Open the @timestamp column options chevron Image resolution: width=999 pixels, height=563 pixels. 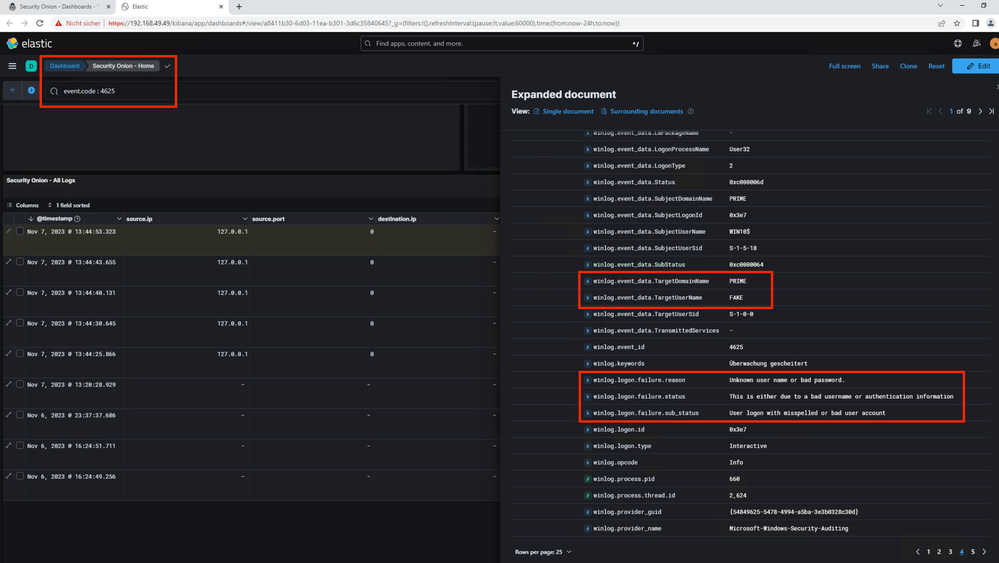point(119,218)
